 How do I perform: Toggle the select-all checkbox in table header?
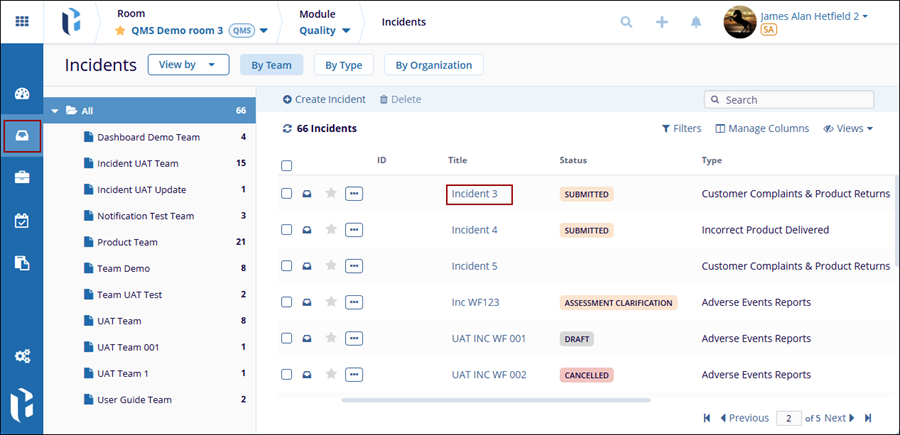pyautogui.click(x=287, y=166)
